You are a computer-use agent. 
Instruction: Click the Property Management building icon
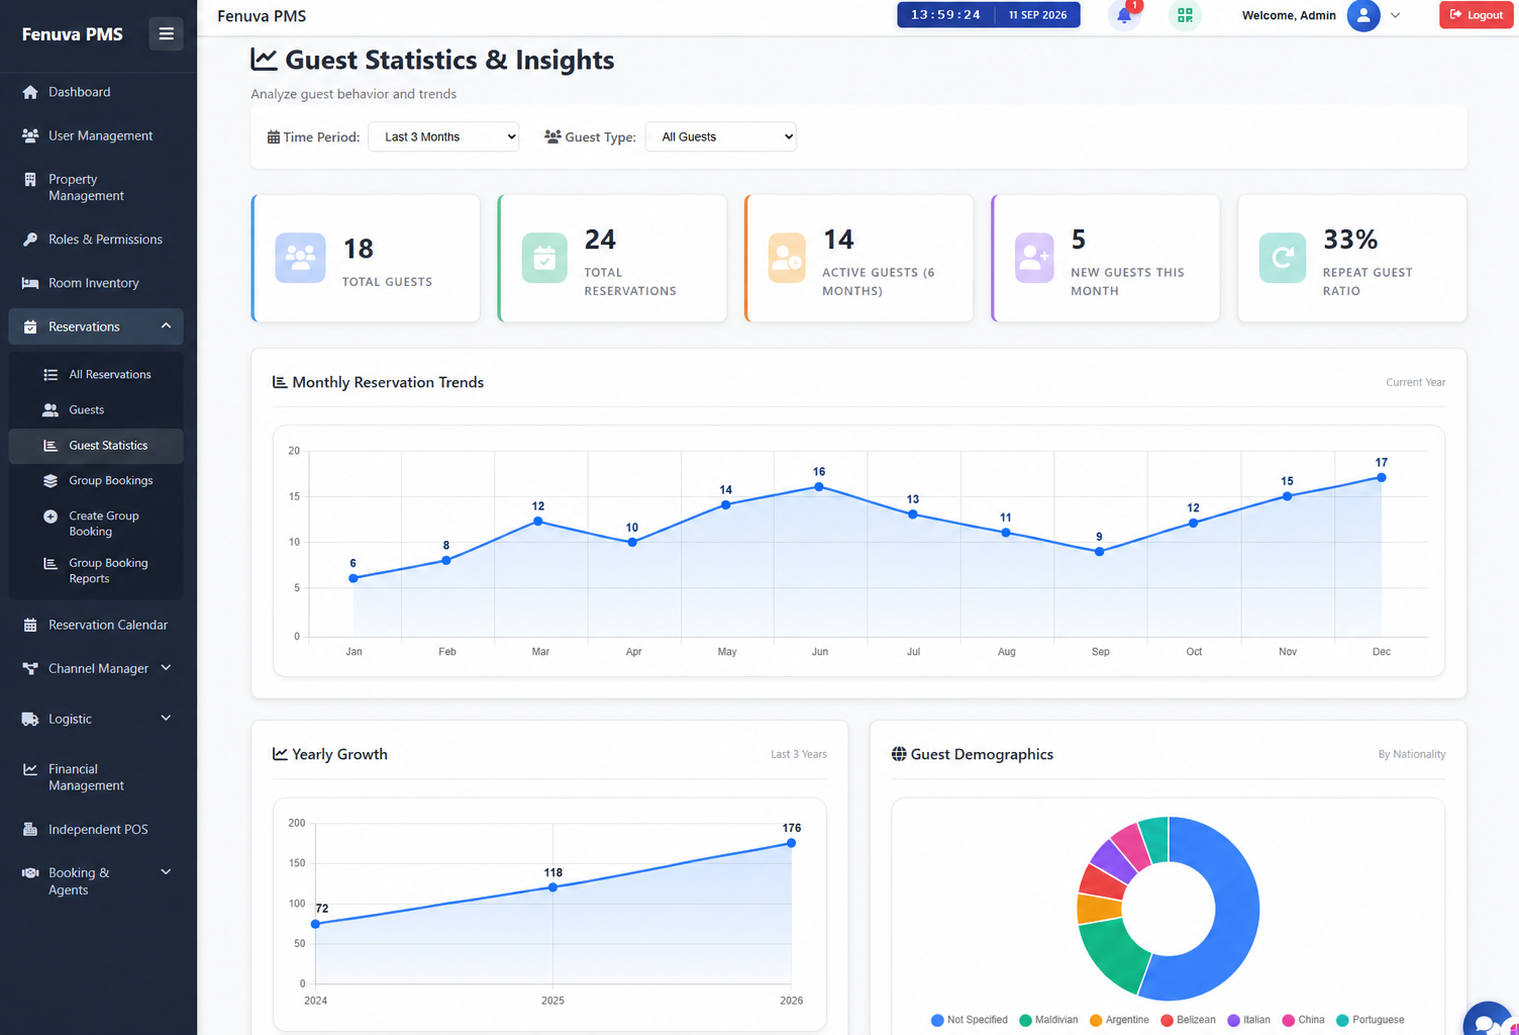pyautogui.click(x=30, y=180)
